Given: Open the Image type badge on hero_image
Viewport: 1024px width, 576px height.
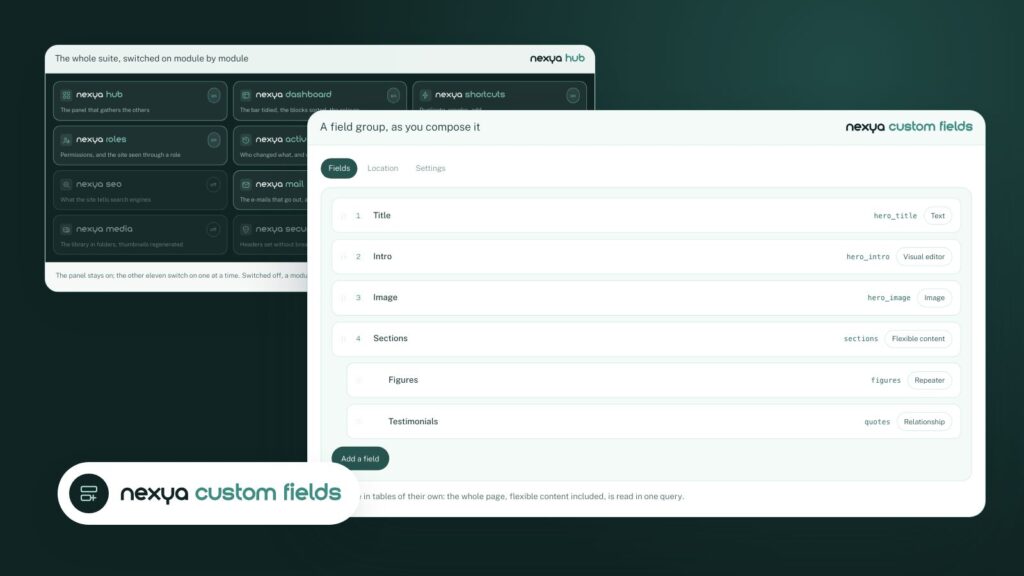Looking at the screenshot, I should [934, 298].
